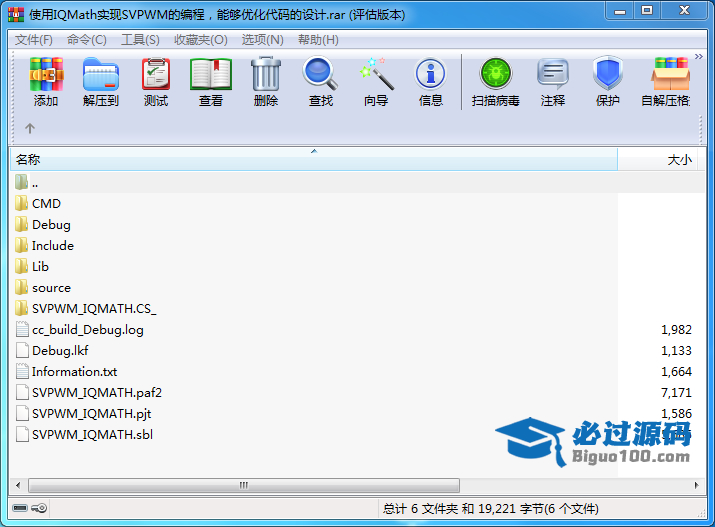Expand toolbar overflow chevron
This screenshot has height=527, width=715.
698,57
